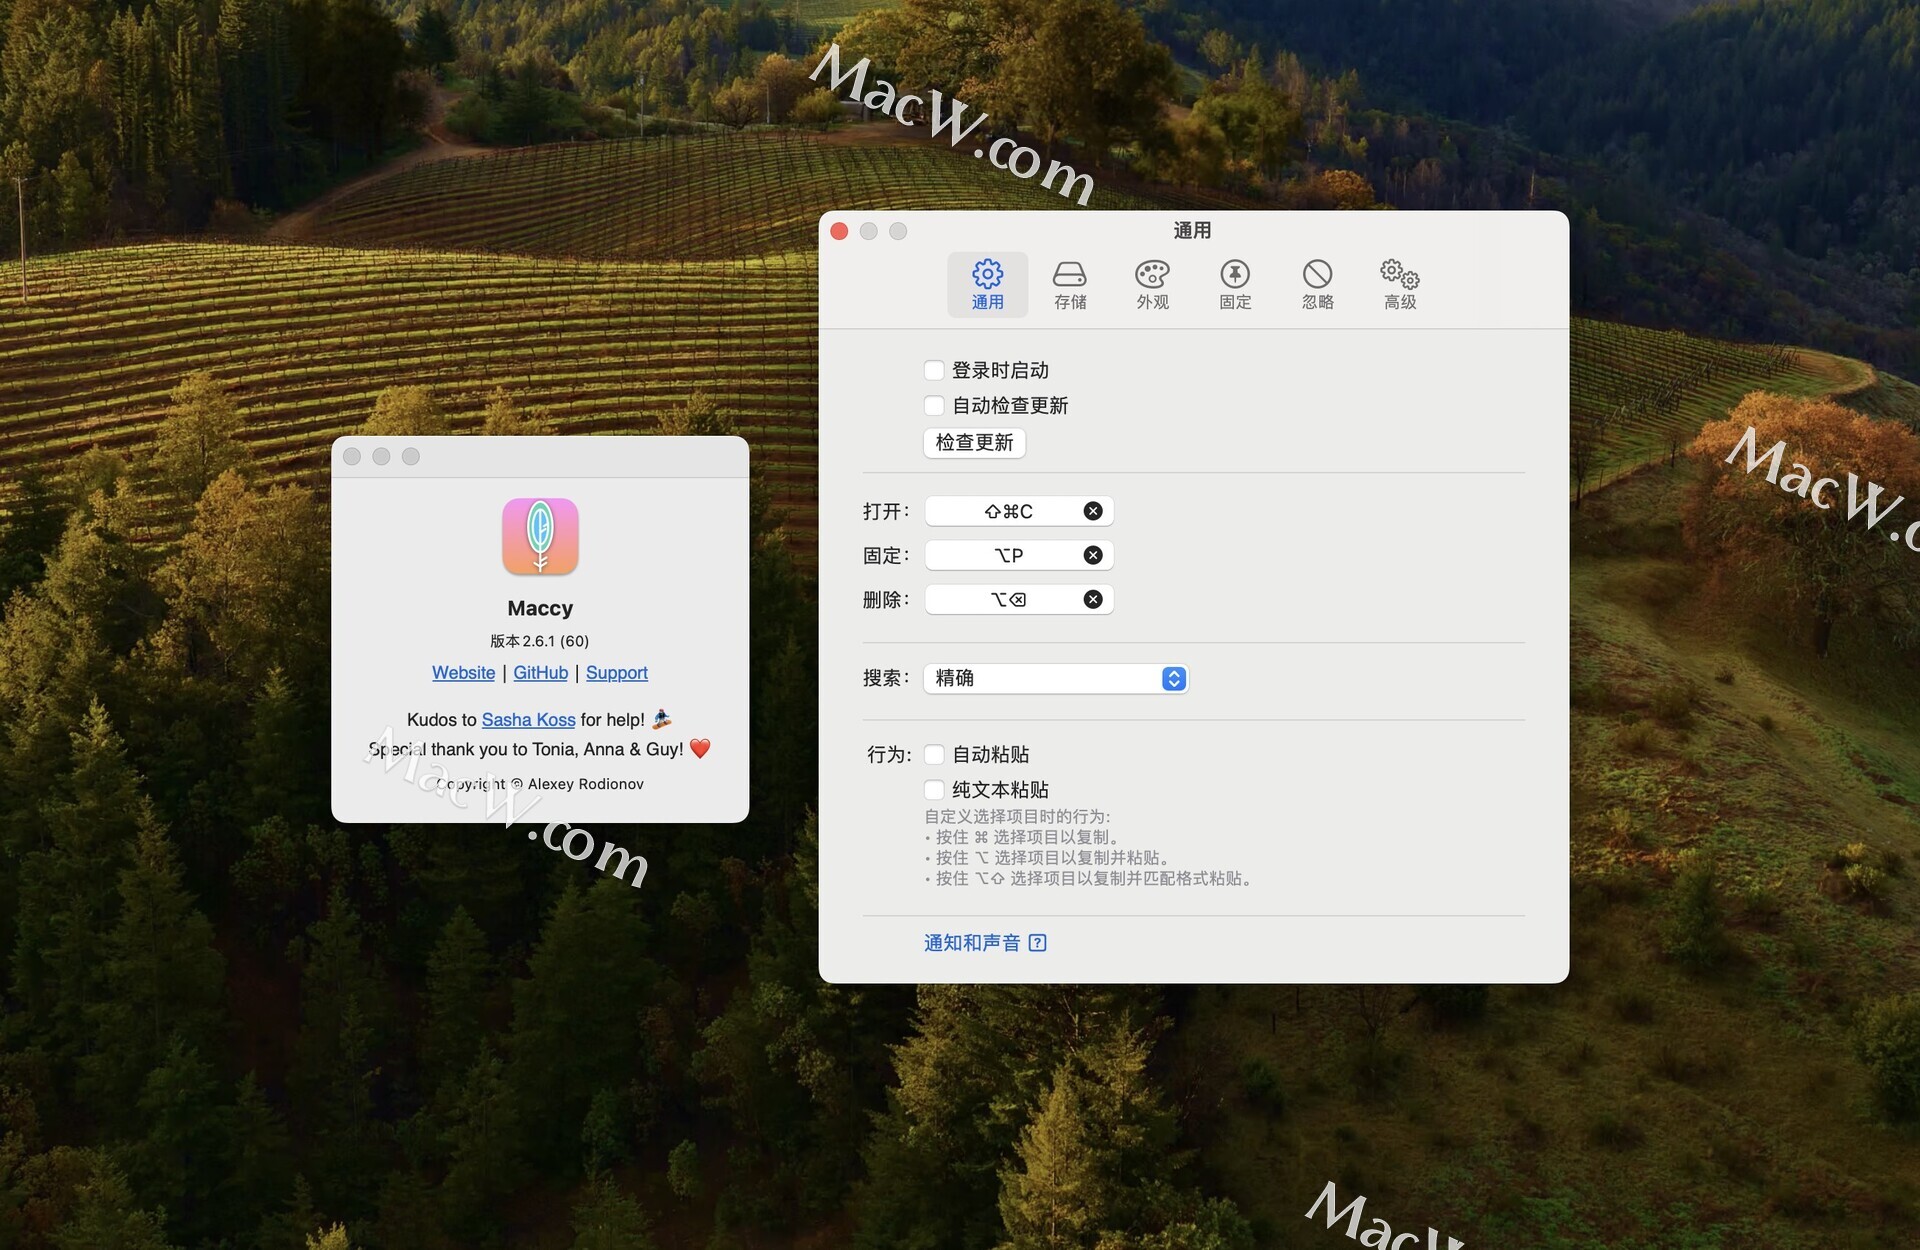This screenshot has height=1250, width=1920.
Task: Open the GitHub link for Maccy
Action: [540, 673]
